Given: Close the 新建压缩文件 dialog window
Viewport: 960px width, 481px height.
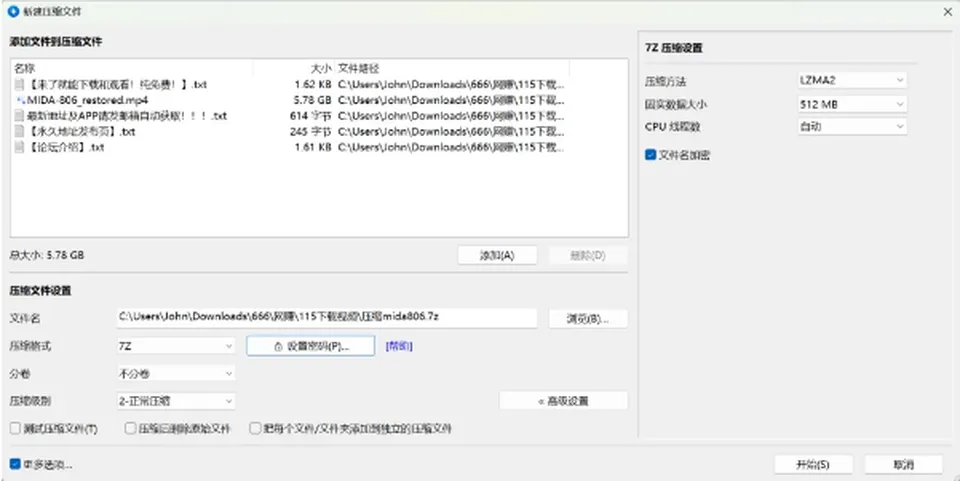Looking at the screenshot, I should tap(946, 12).
